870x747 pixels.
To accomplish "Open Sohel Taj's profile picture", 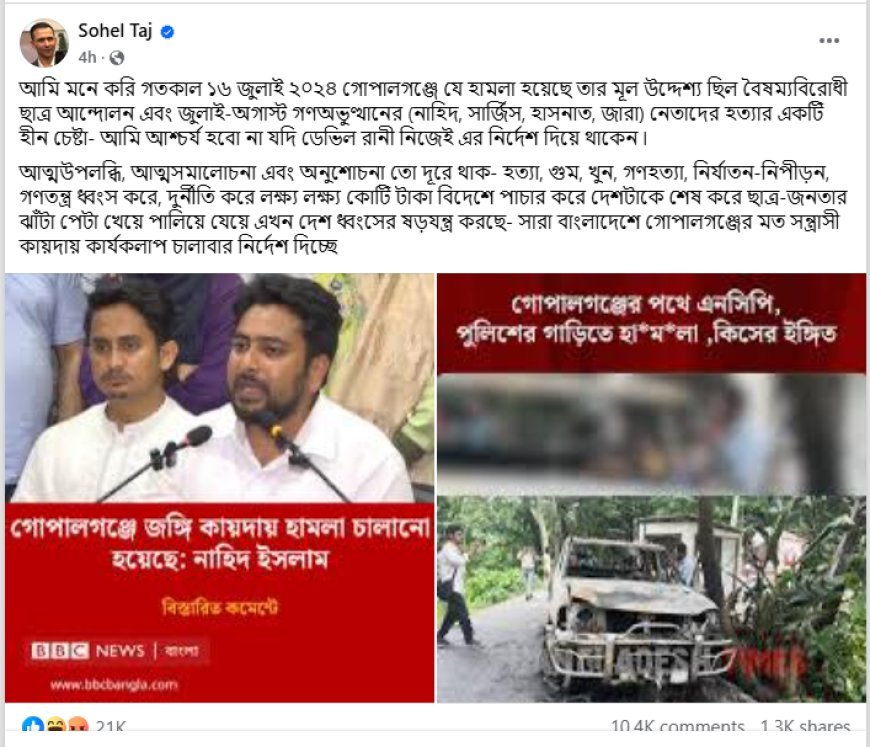I will click(x=43, y=42).
